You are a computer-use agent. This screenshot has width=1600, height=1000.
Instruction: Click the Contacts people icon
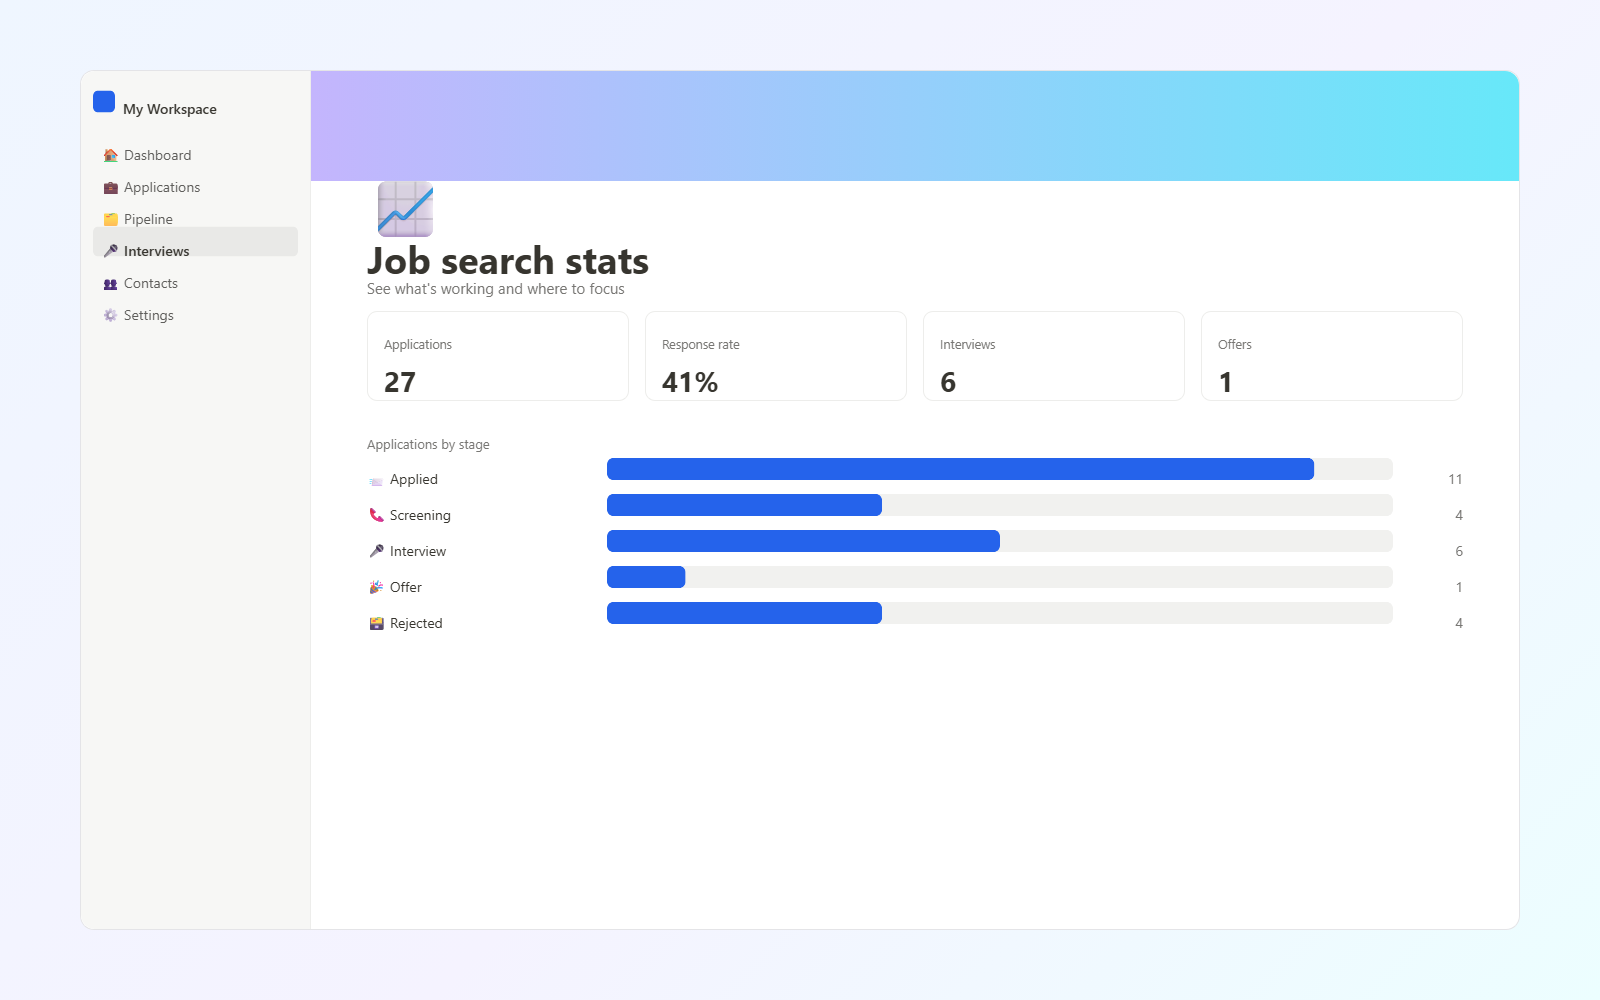coord(111,283)
